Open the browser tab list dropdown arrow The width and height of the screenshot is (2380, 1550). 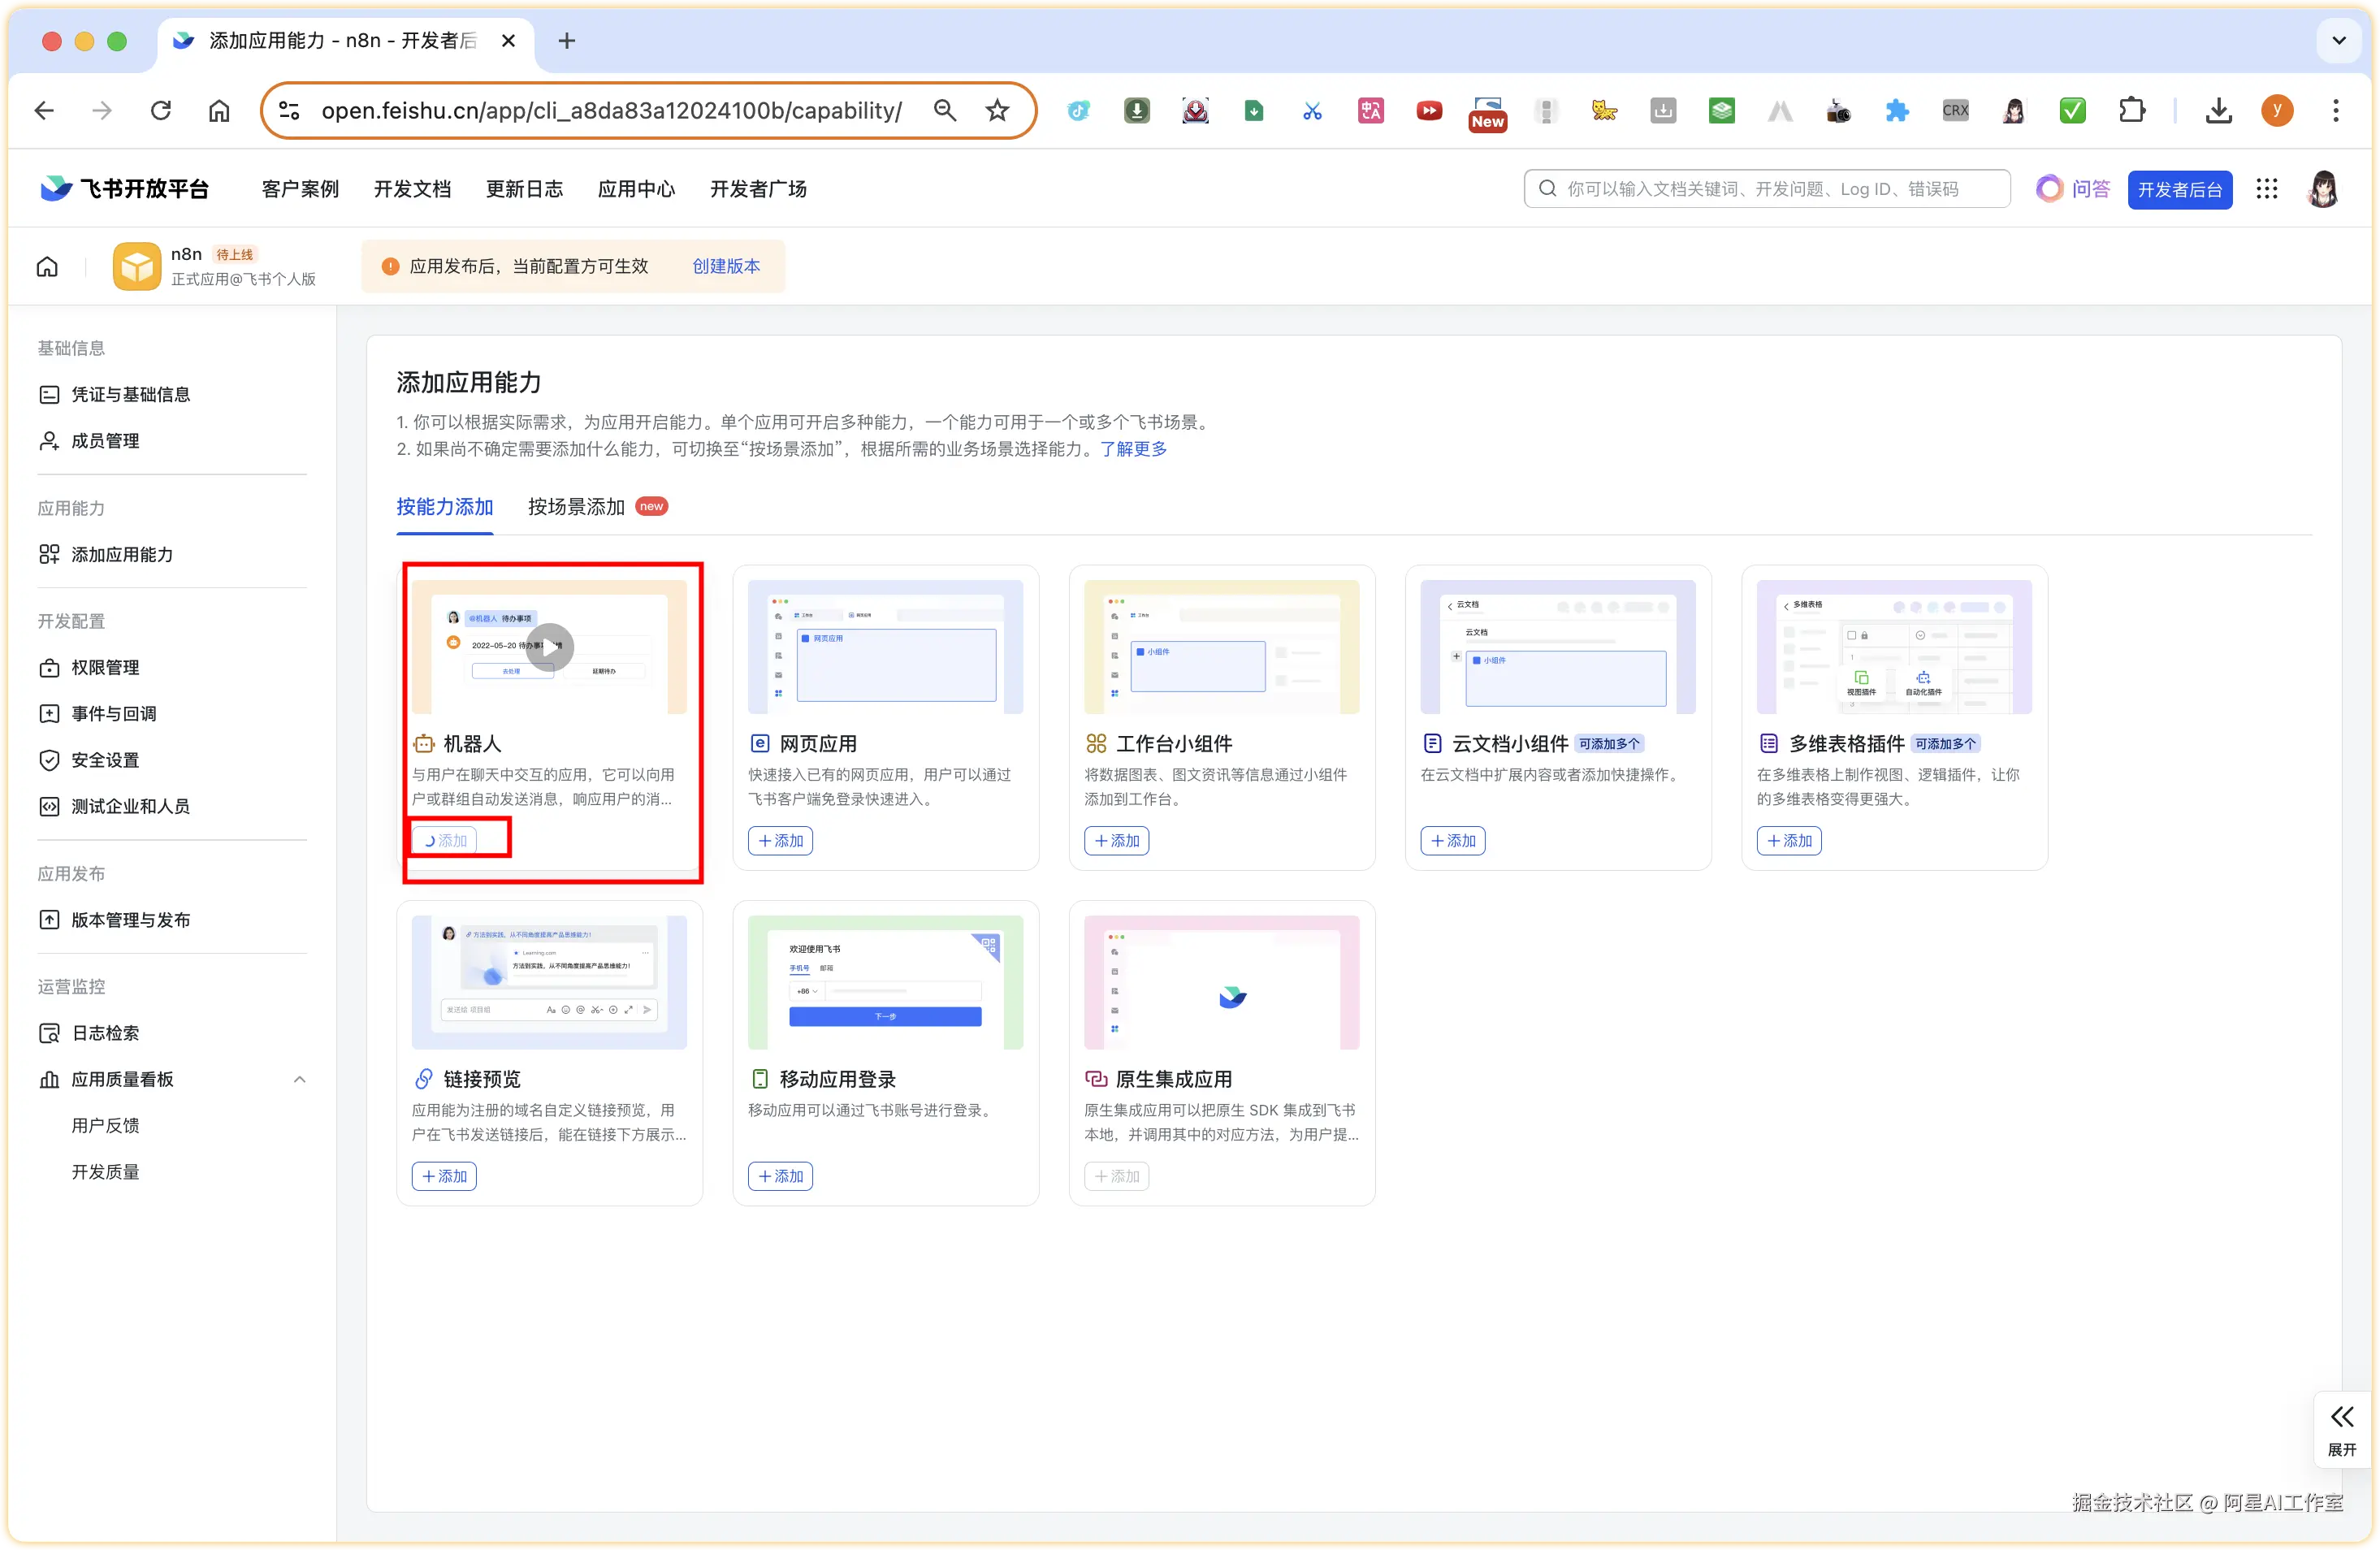(x=2338, y=41)
